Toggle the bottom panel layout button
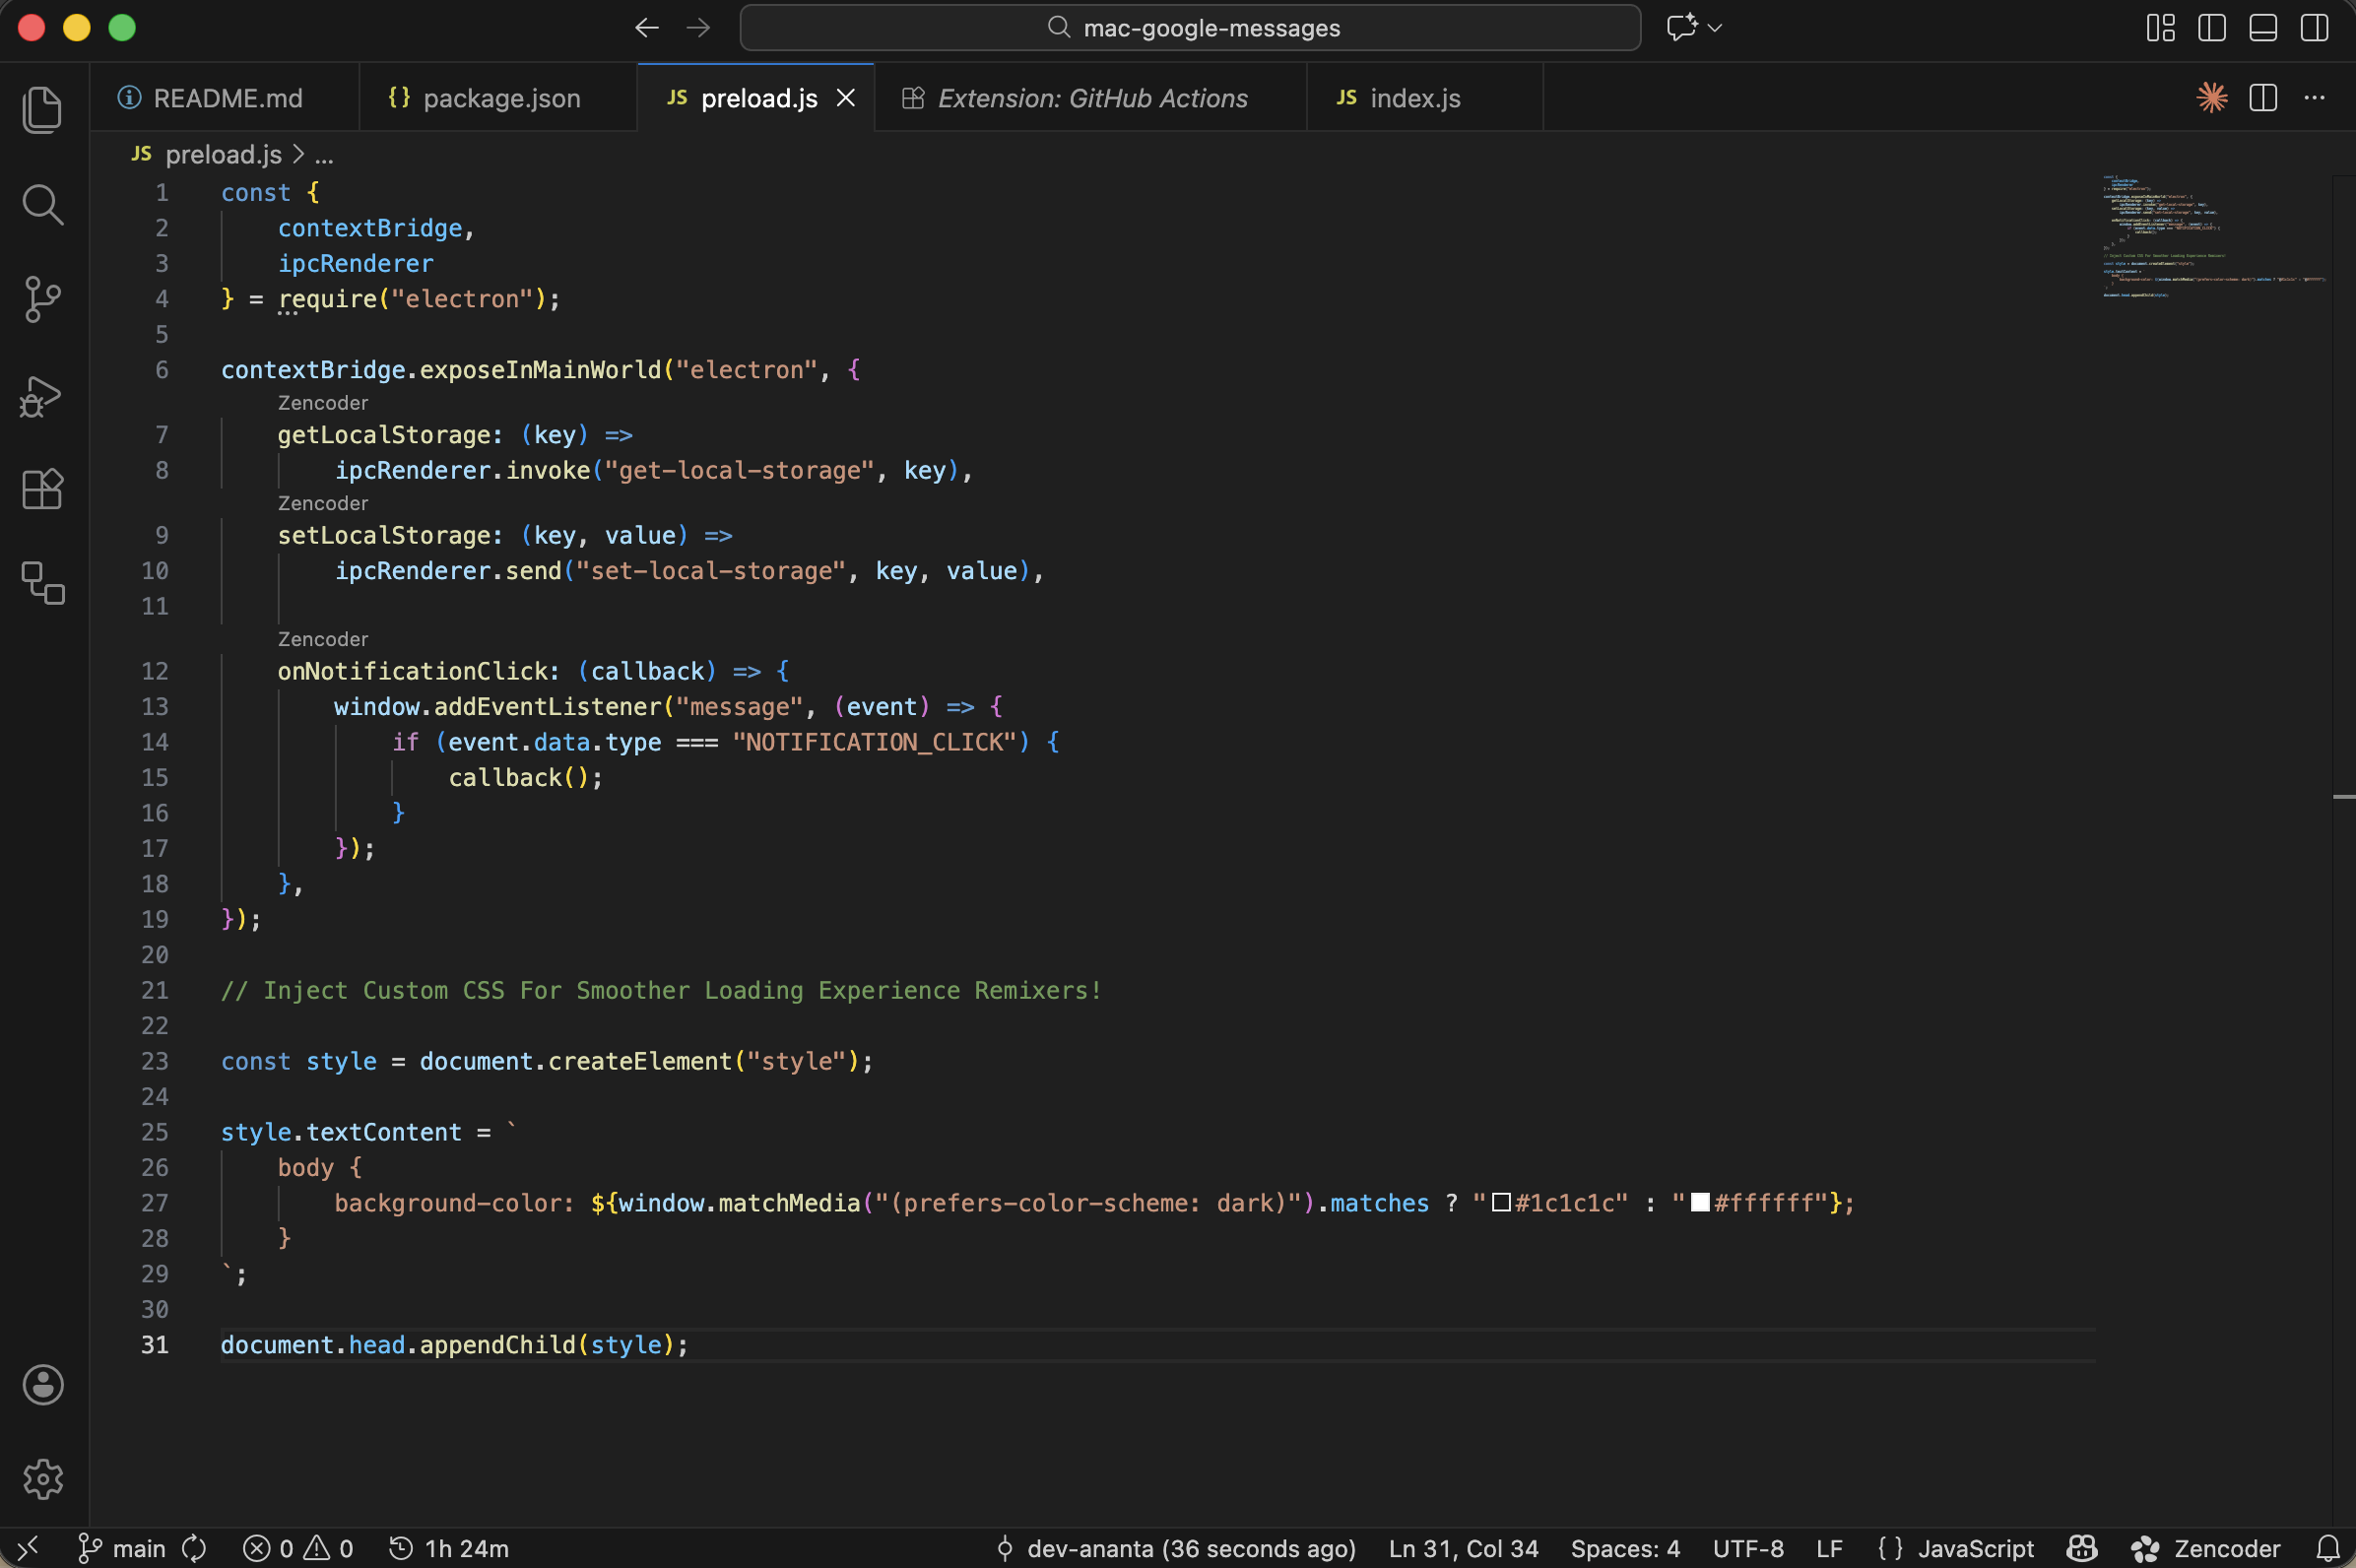 2262,28
